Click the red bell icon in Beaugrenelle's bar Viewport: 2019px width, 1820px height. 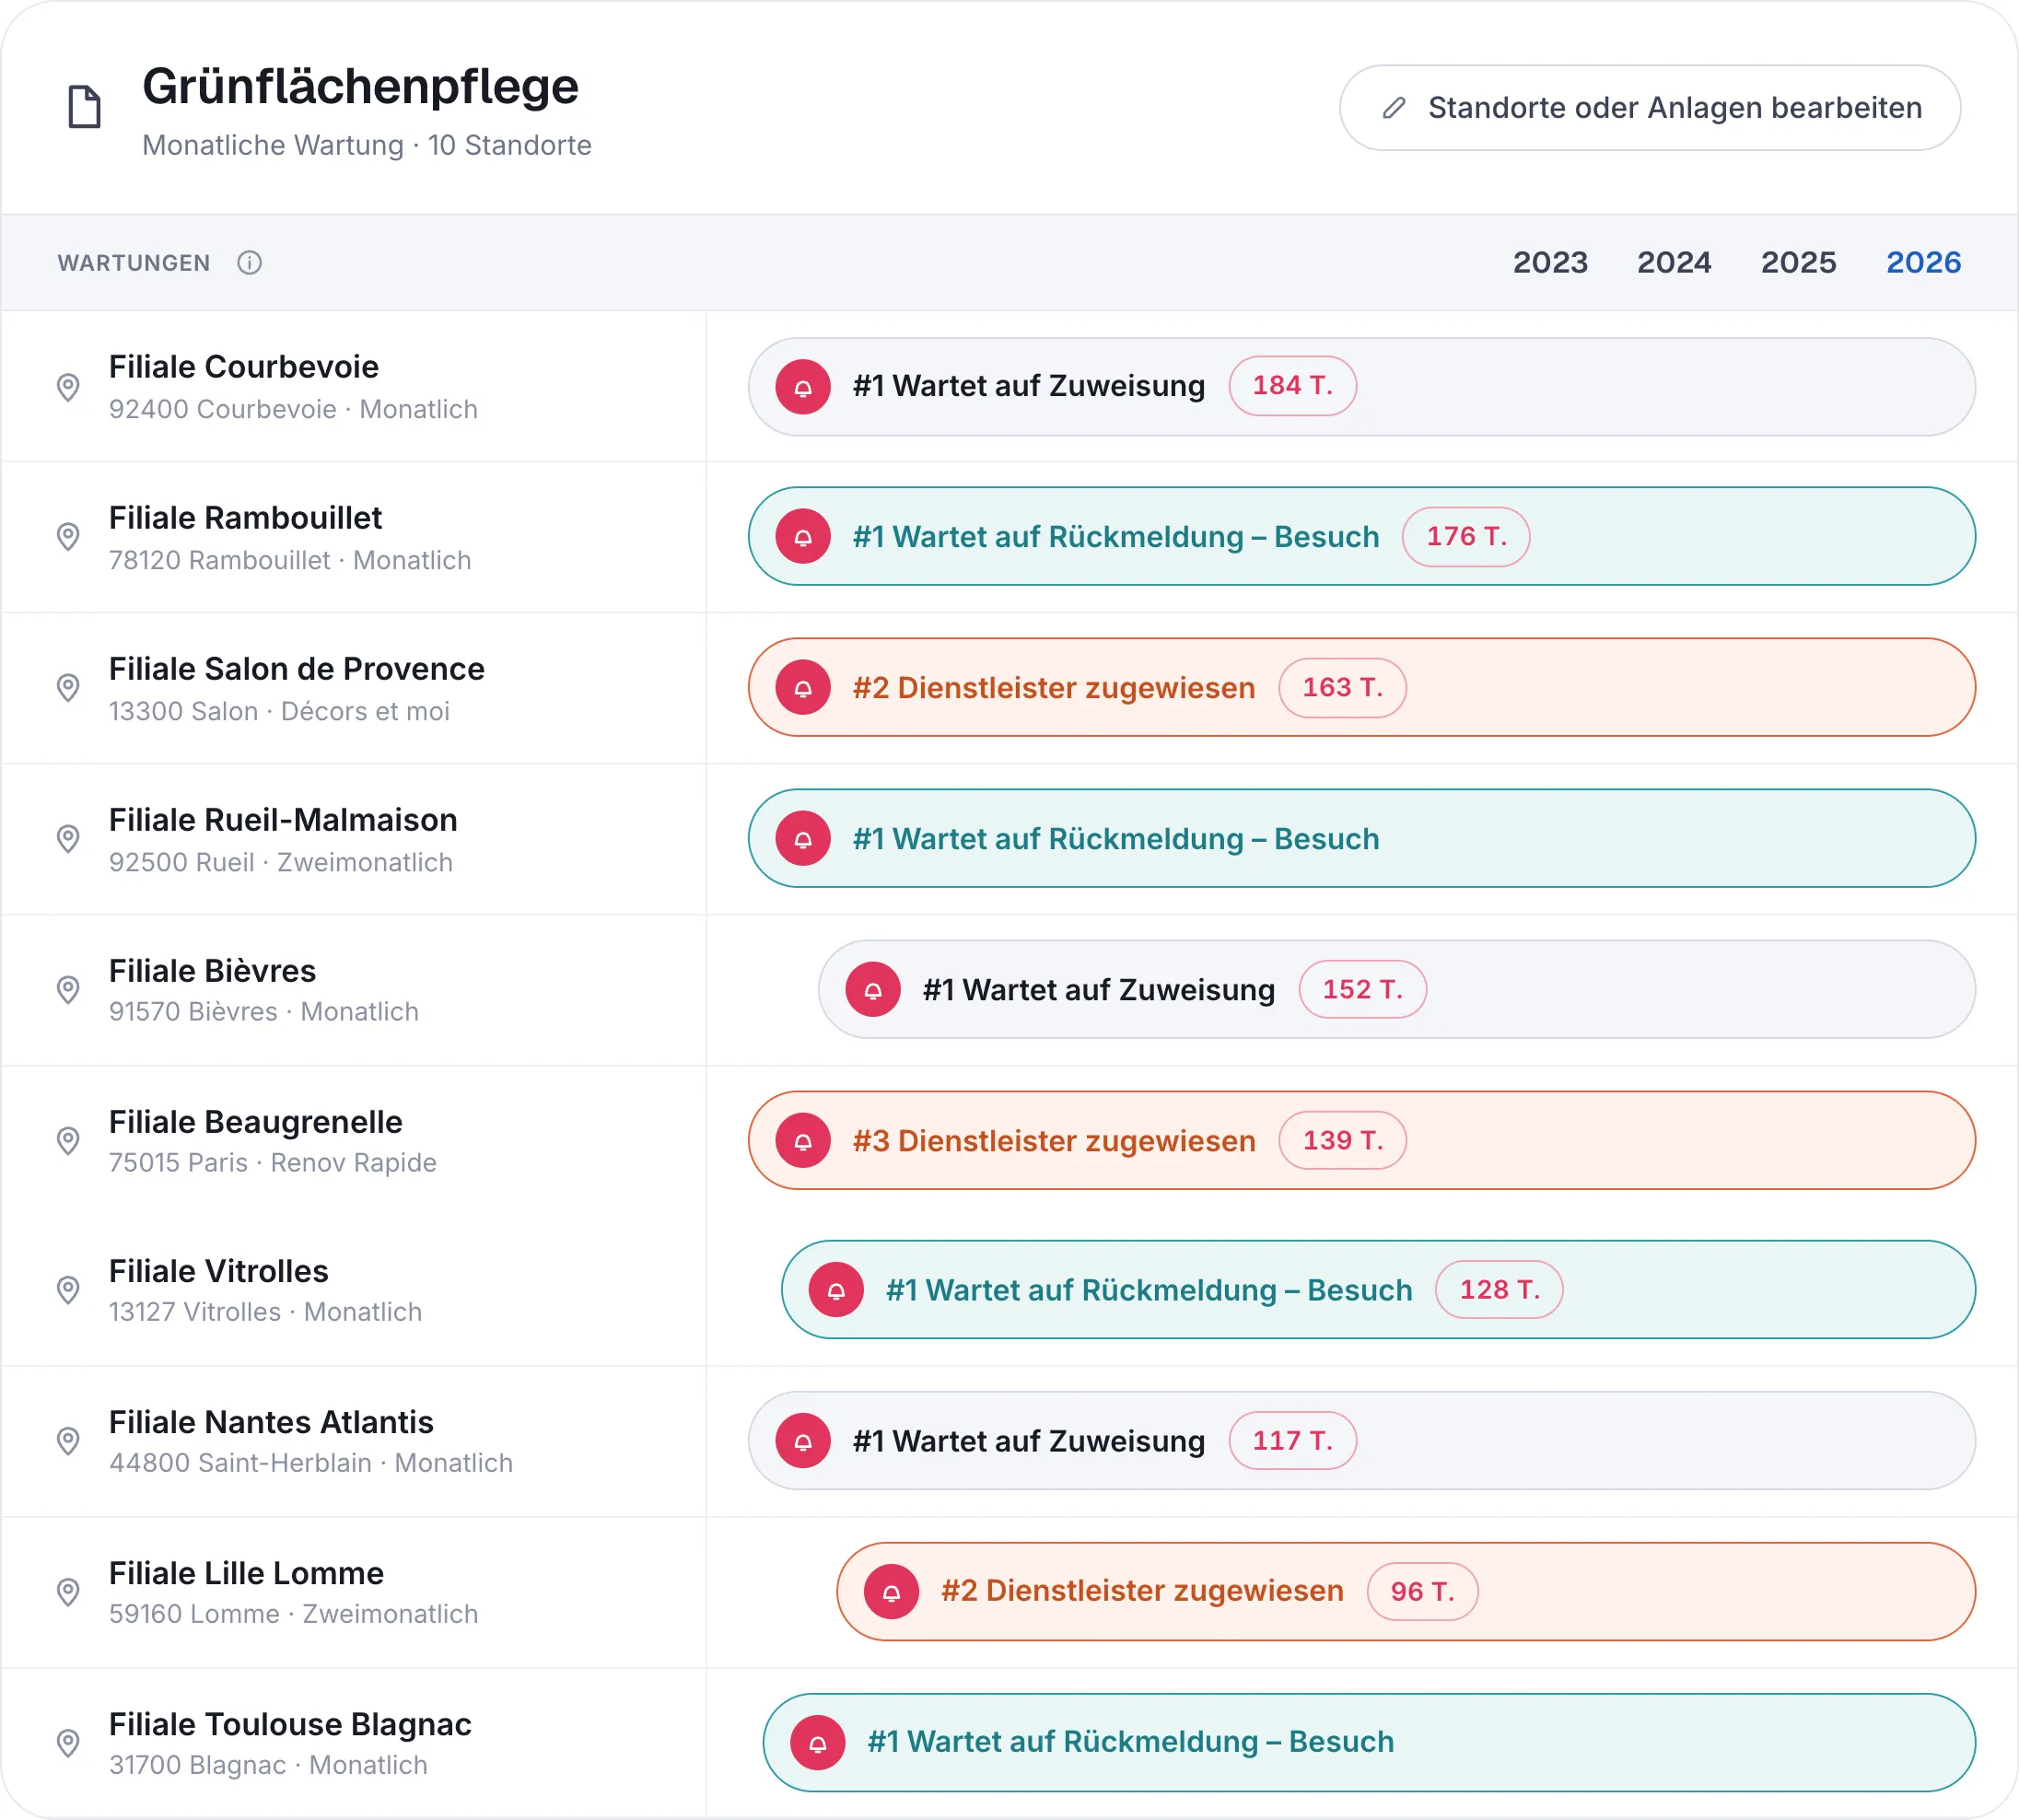click(803, 1142)
